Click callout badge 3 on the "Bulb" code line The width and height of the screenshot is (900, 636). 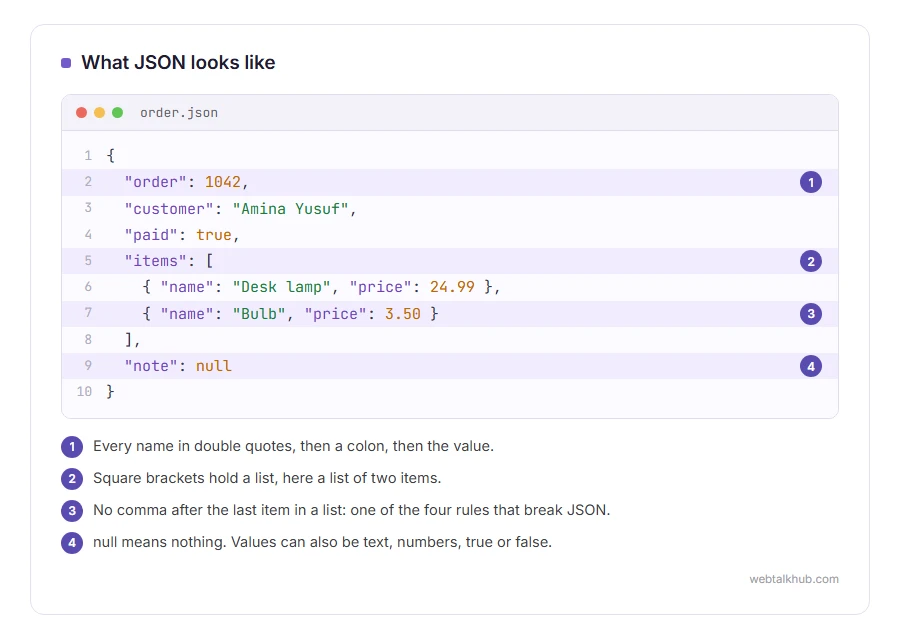tap(810, 313)
